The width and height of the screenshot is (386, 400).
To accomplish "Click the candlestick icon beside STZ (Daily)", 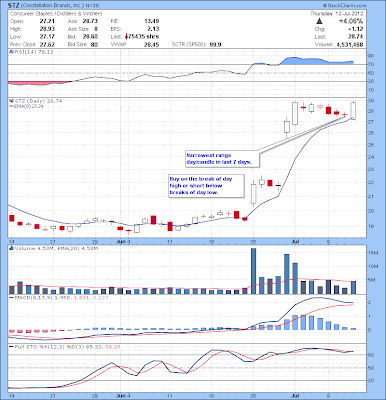I will coord(10,101).
